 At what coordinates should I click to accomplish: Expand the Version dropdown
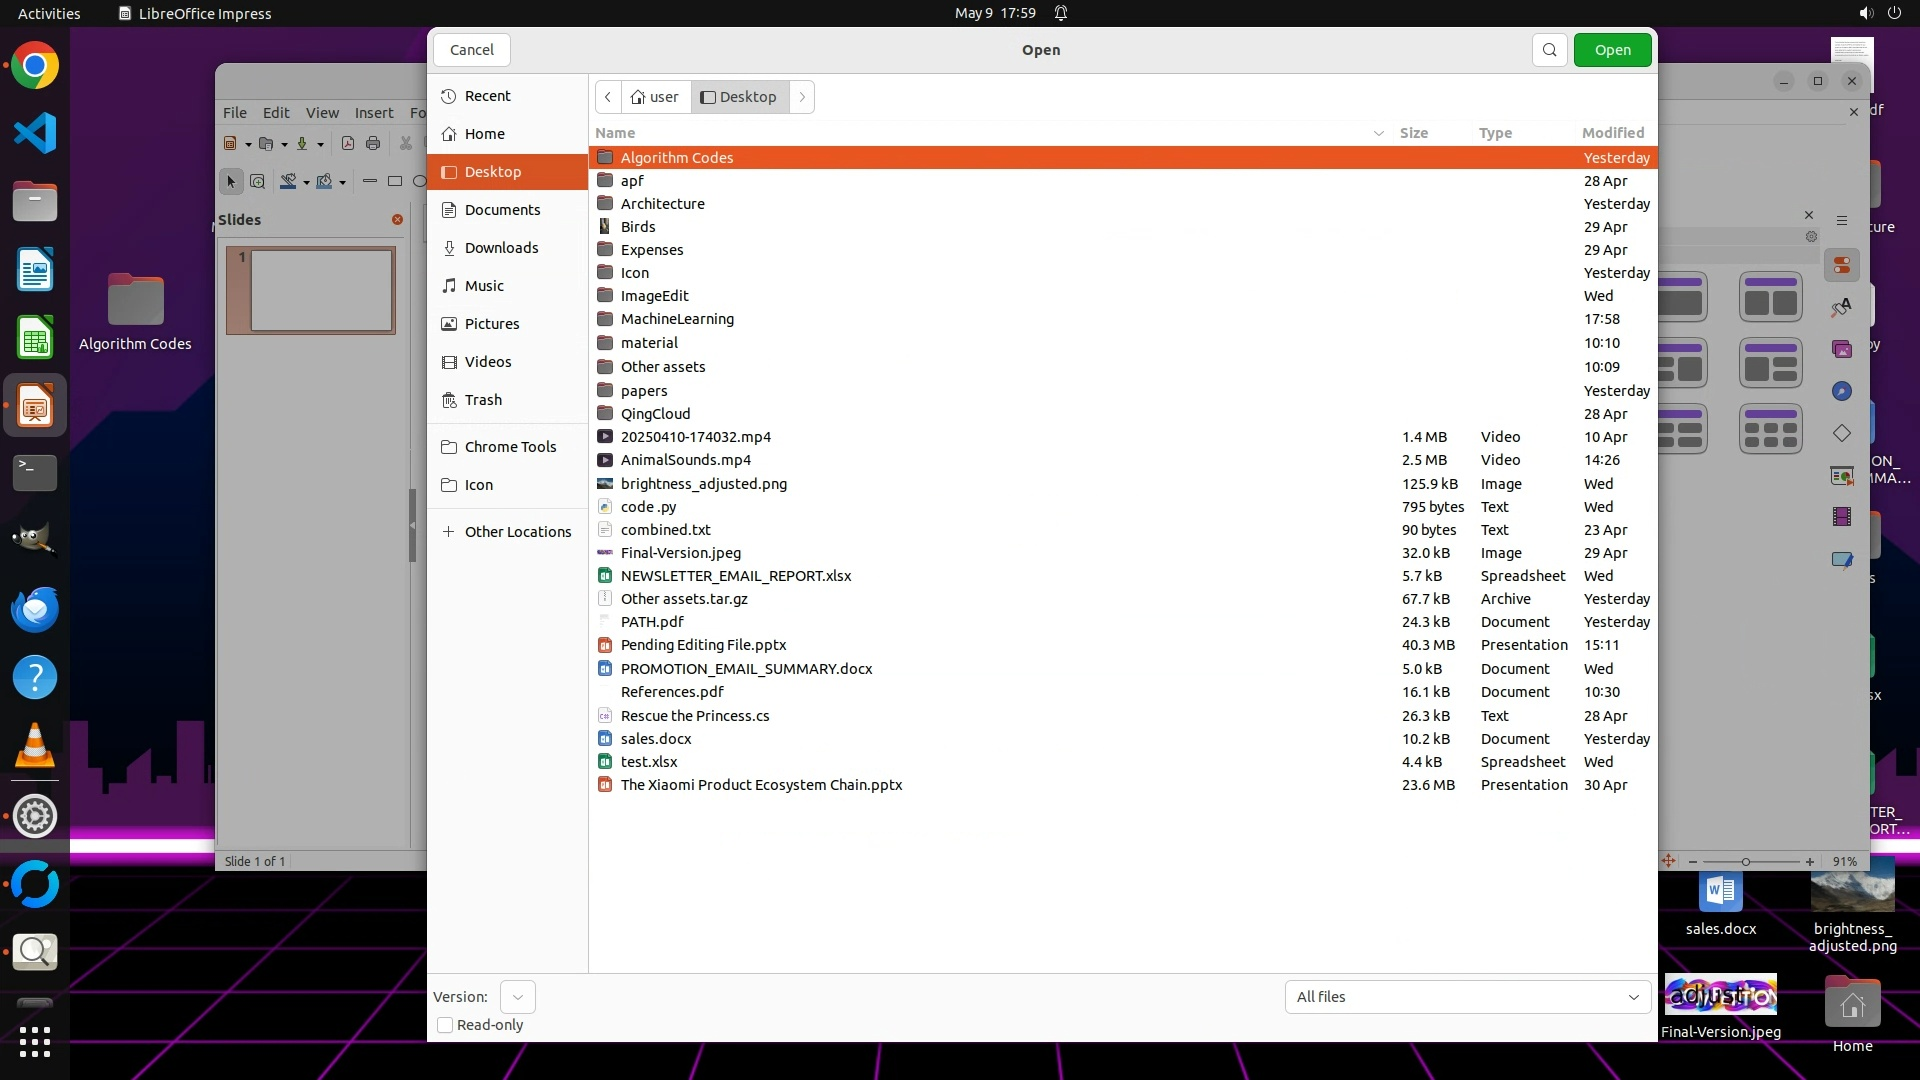517,997
